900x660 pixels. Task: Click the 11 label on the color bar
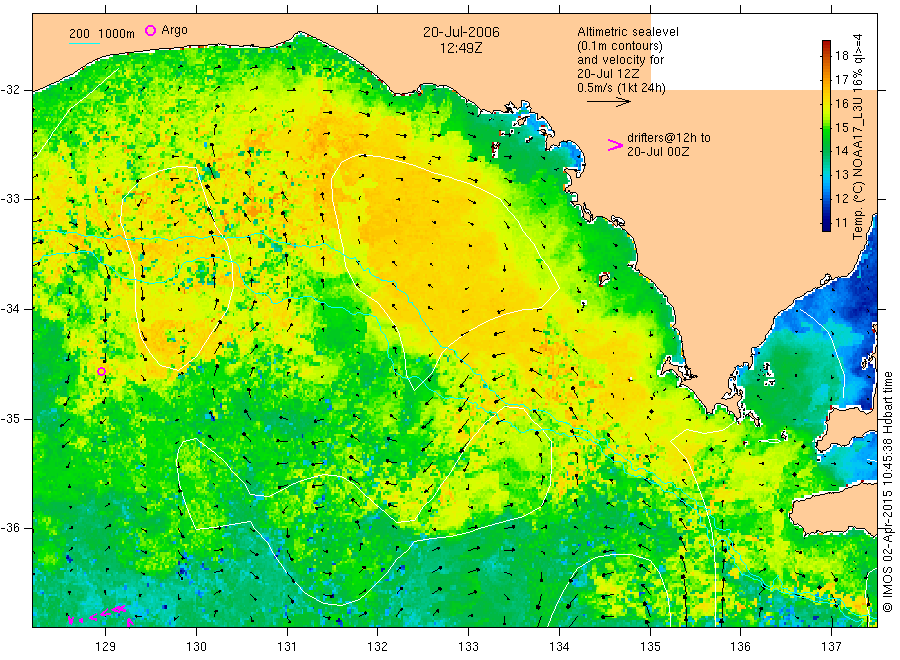[x=841, y=223]
